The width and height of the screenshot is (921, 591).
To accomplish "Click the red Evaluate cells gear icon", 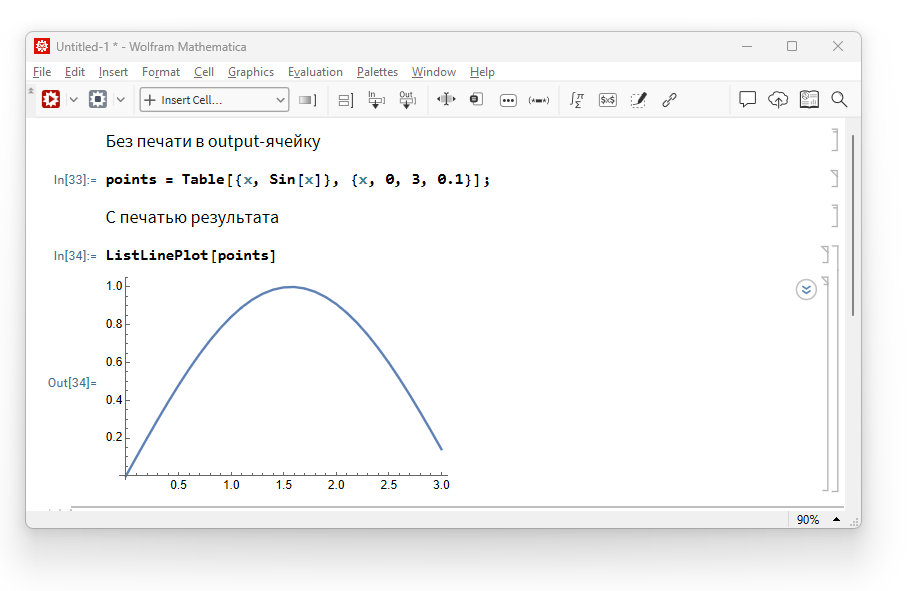I will pos(50,99).
